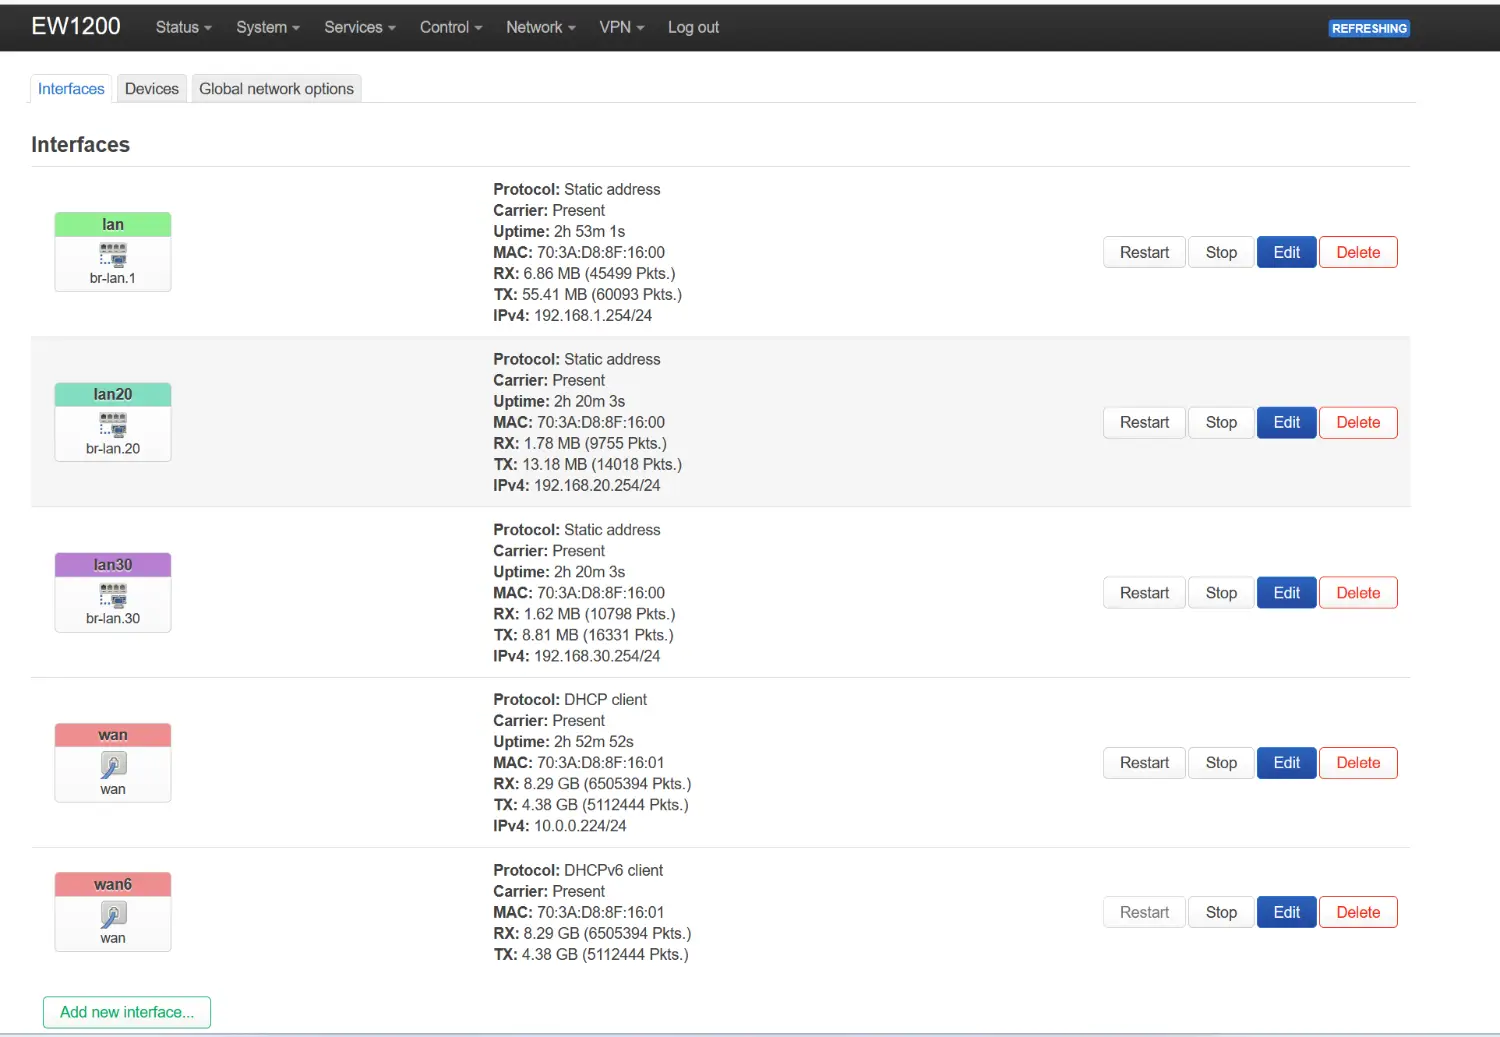Switch to the Devices tab
Image resolution: width=1500 pixels, height=1037 pixels.
click(152, 89)
